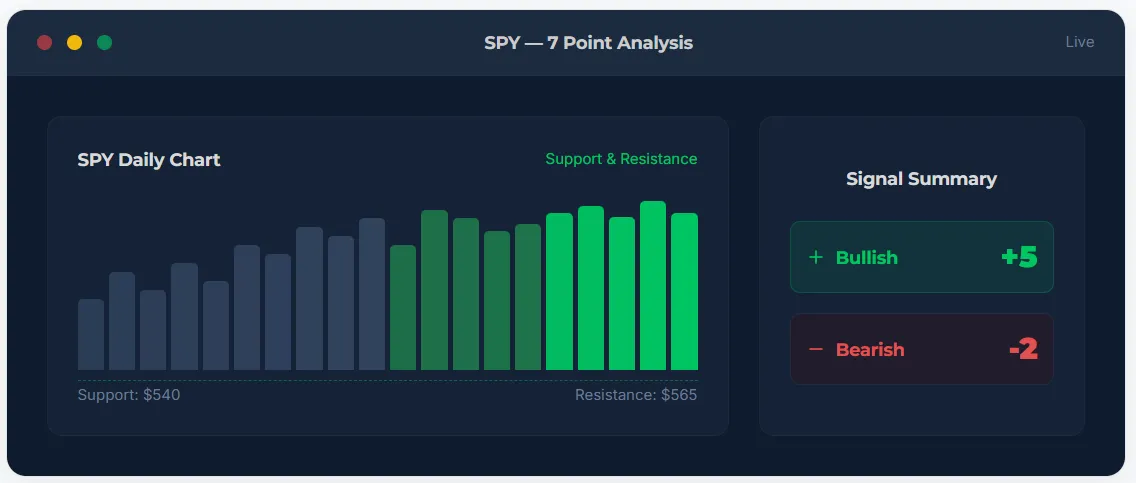Click the minus icon beside Bearish
The height and width of the screenshot is (483, 1136).
click(x=816, y=349)
